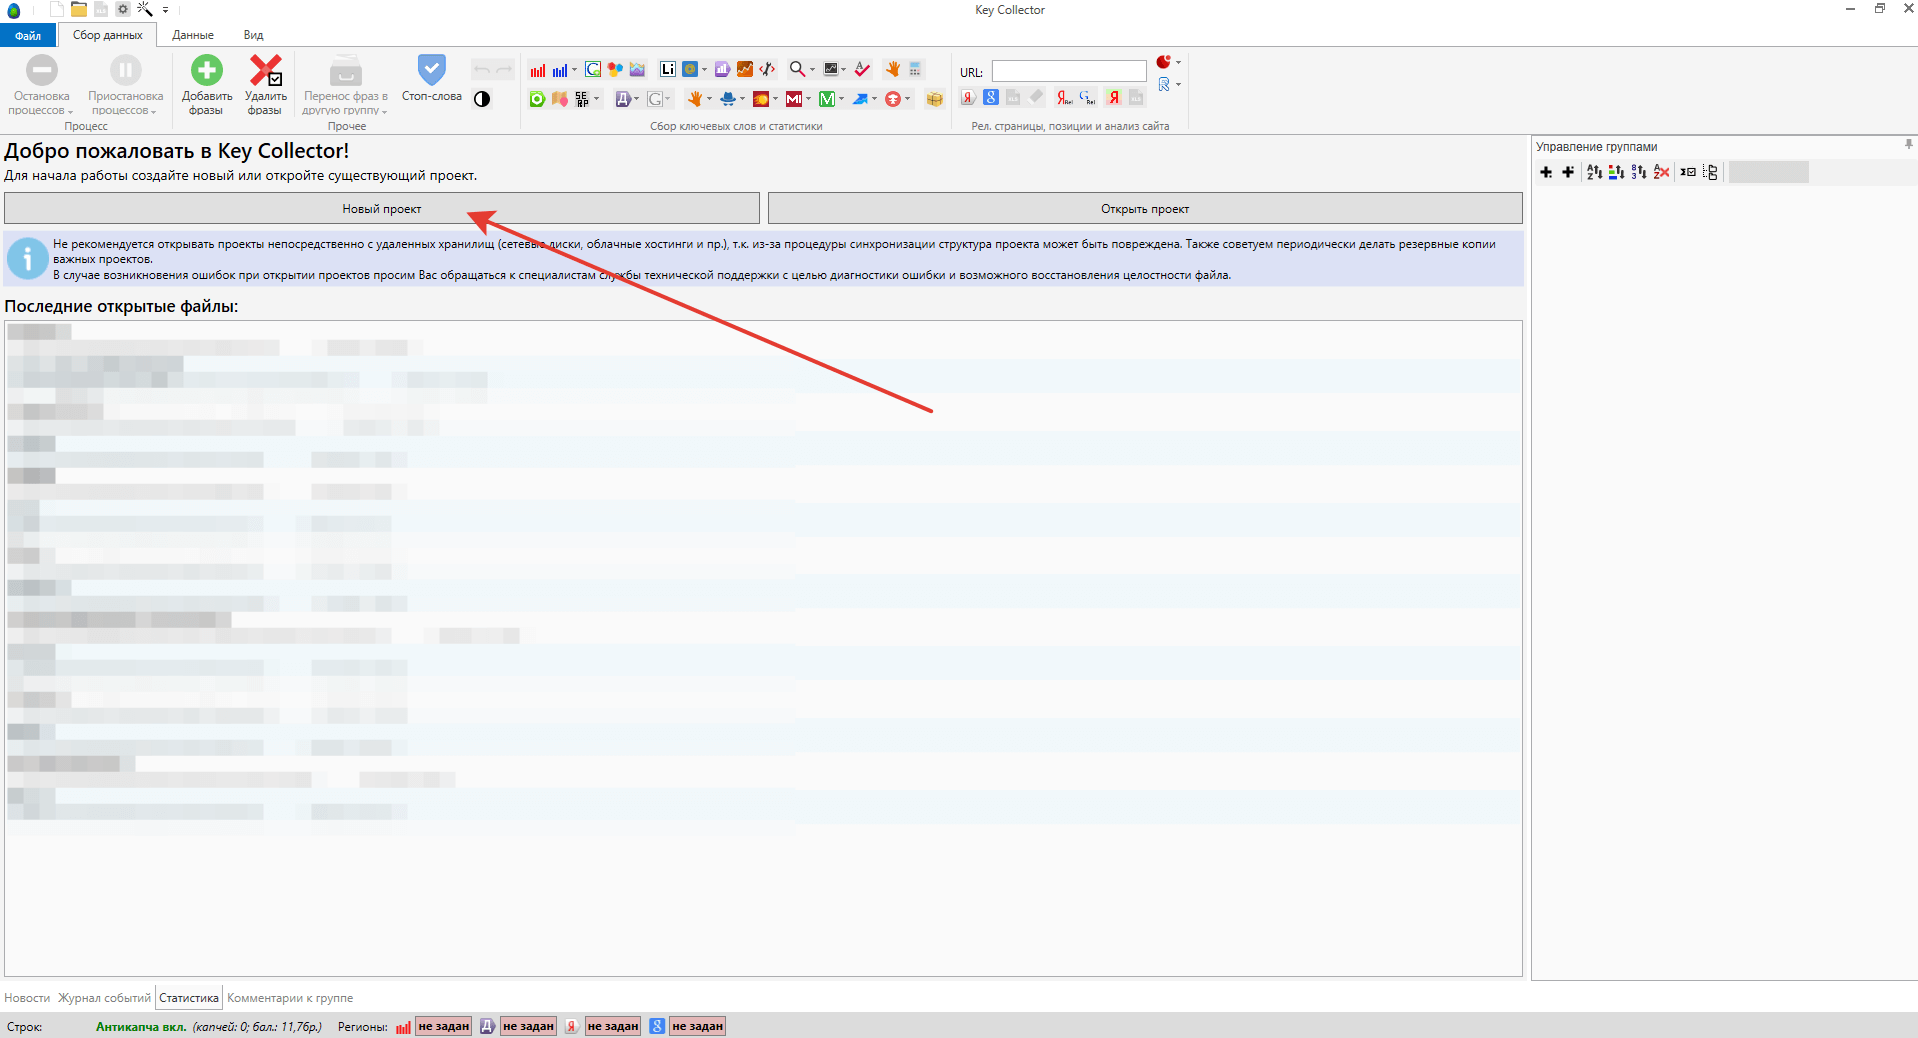Expand dropdown next to MI icon
The height and width of the screenshot is (1038, 1918).
tap(808, 99)
